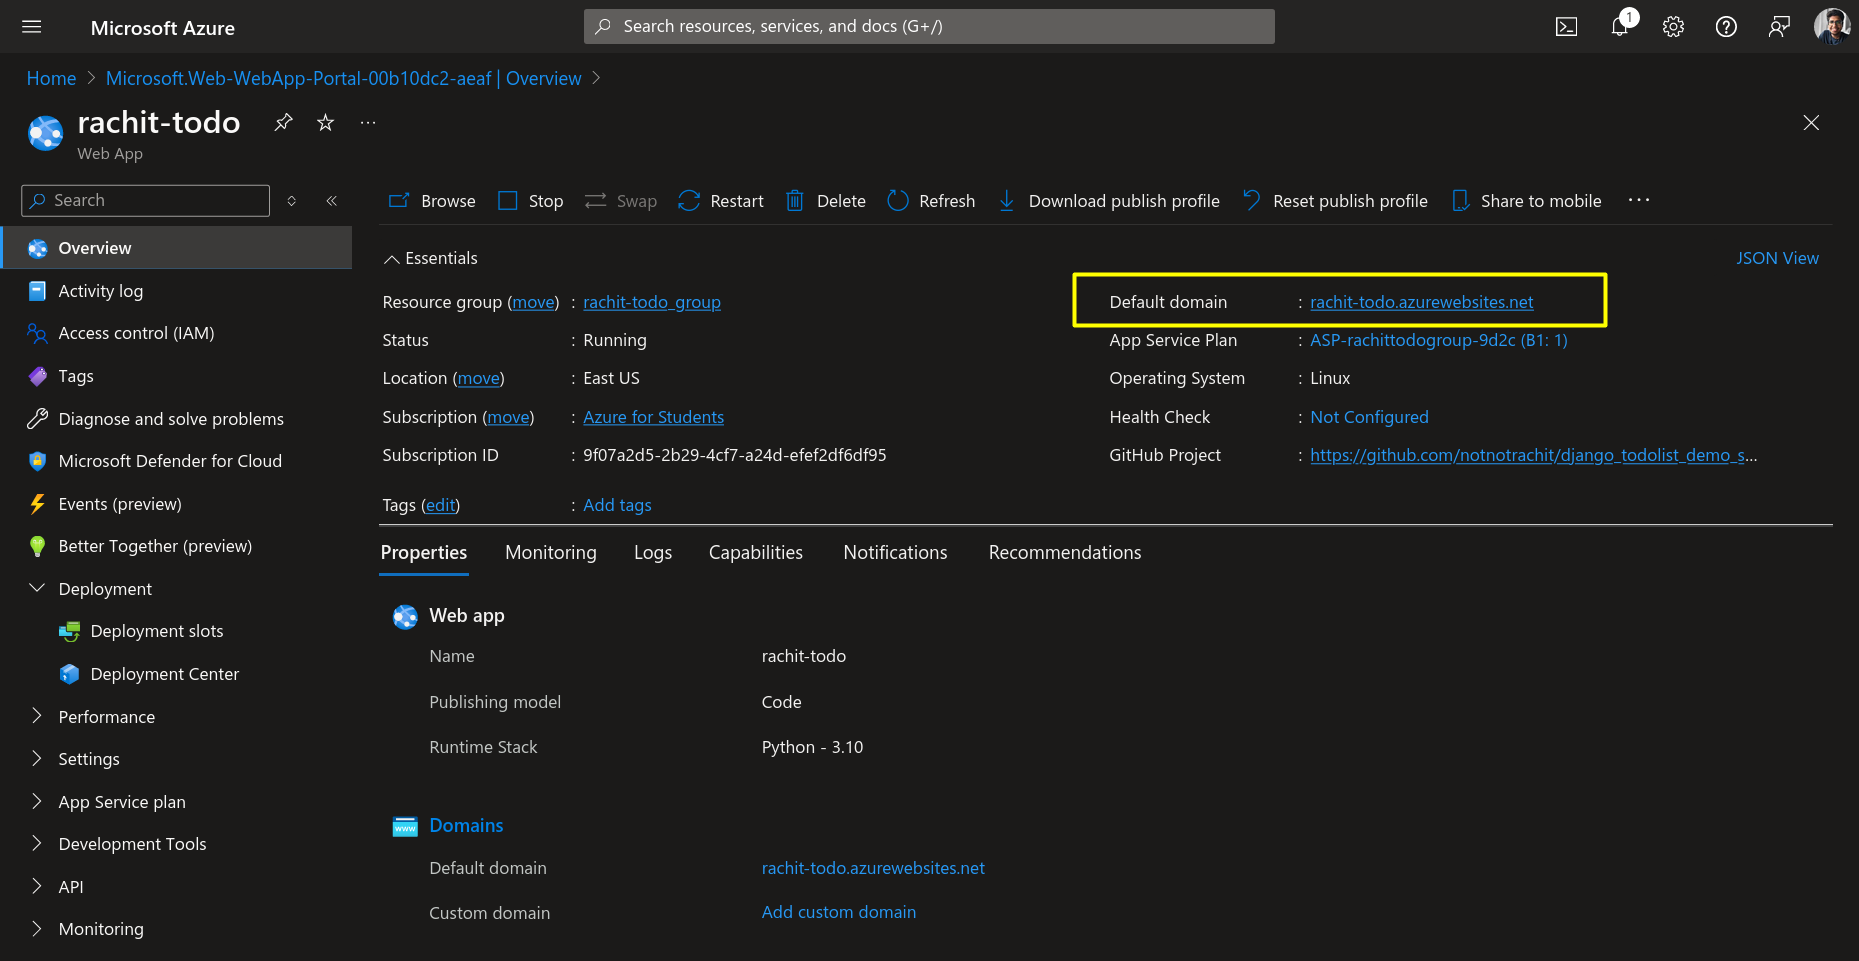Expand the Development Tools section
Viewport: 1859px width, 961px height.
click(132, 843)
